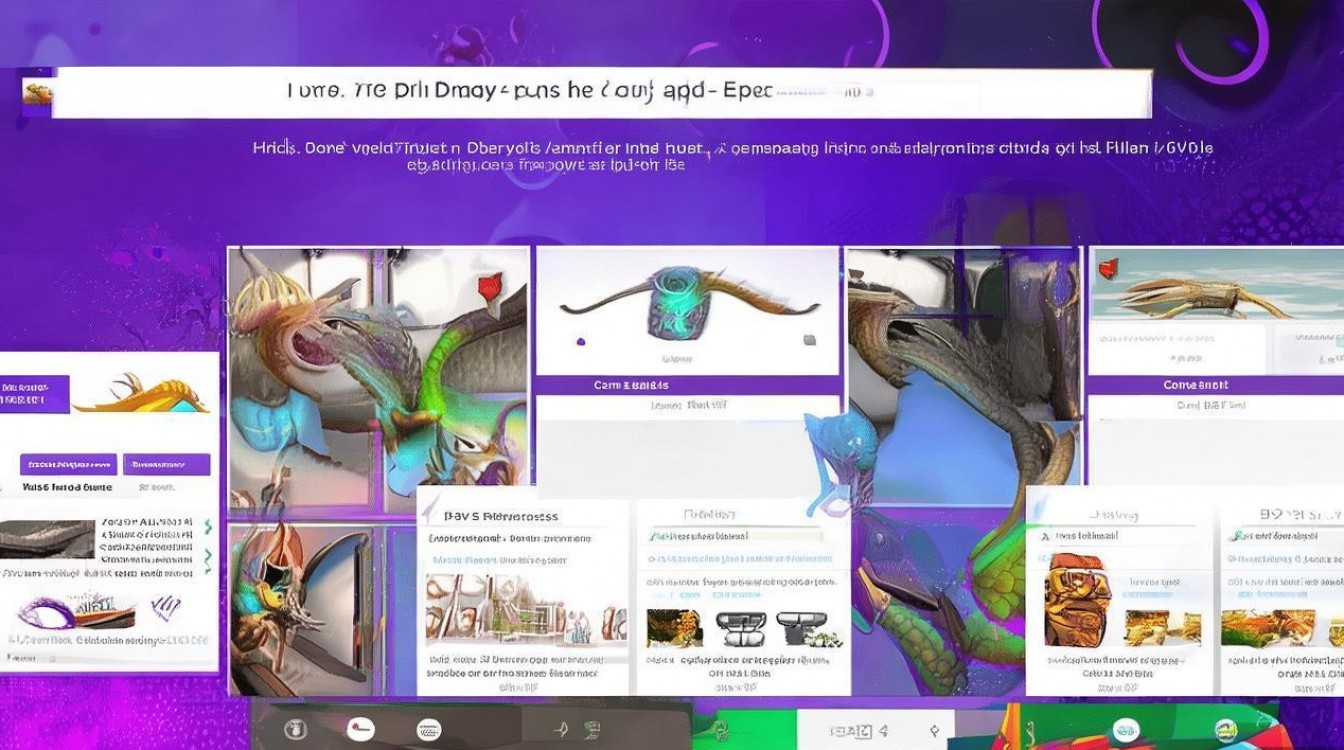Image resolution: width=1344 pixels, height=750 pixels.
Task: Click the third round icon in the dark bottom bar
Action: (x=430, y=729)
